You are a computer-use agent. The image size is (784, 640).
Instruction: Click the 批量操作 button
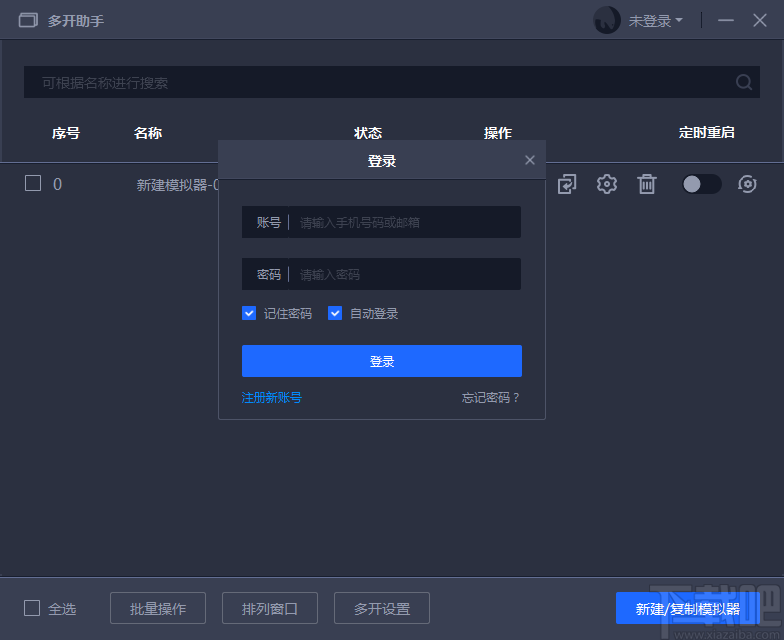tap(158, 608)
